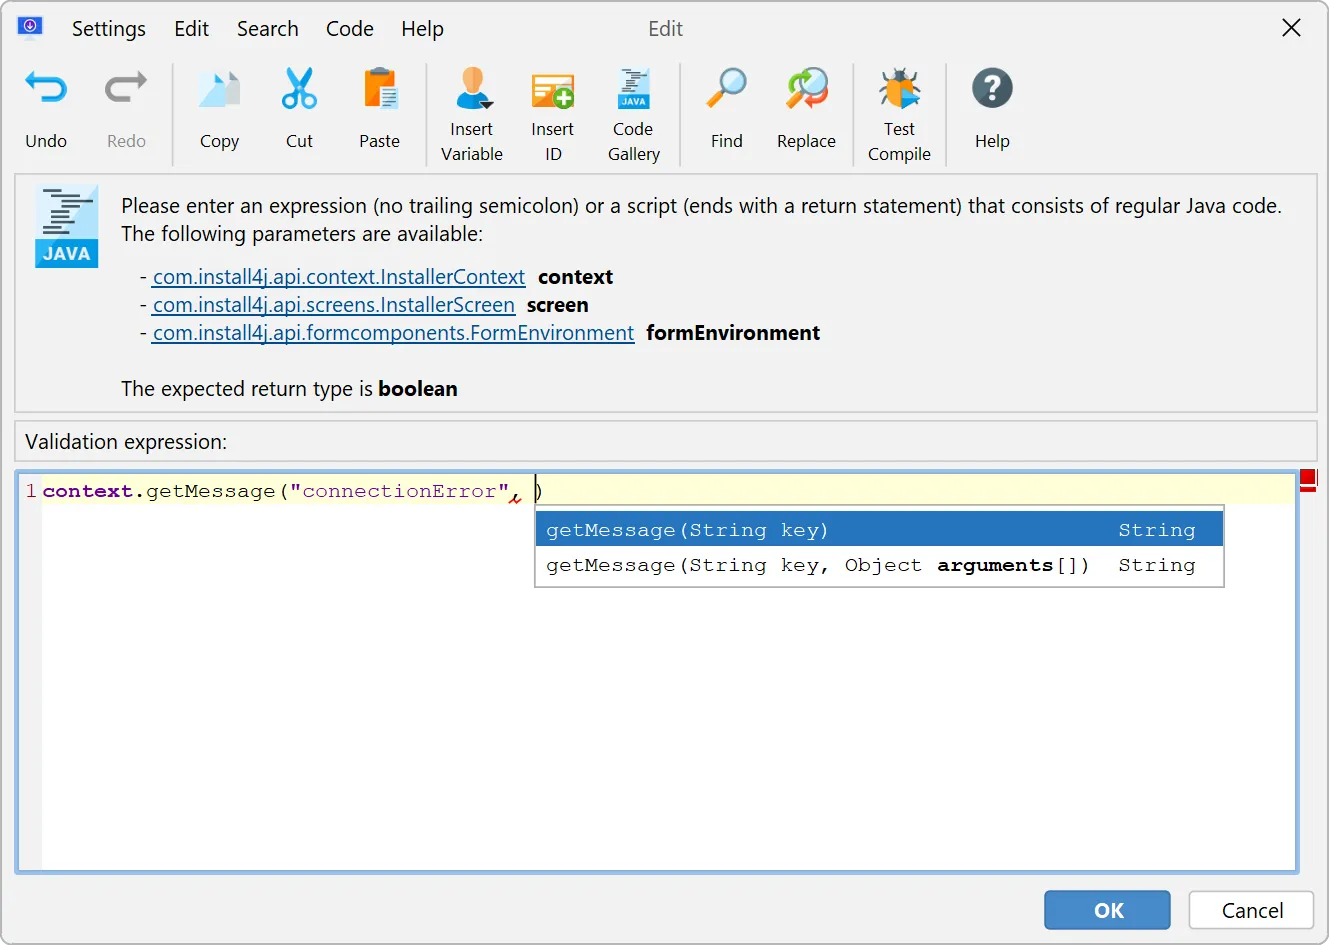
Task: Open the InstallerContext API link
Action: tap(339, 277)
